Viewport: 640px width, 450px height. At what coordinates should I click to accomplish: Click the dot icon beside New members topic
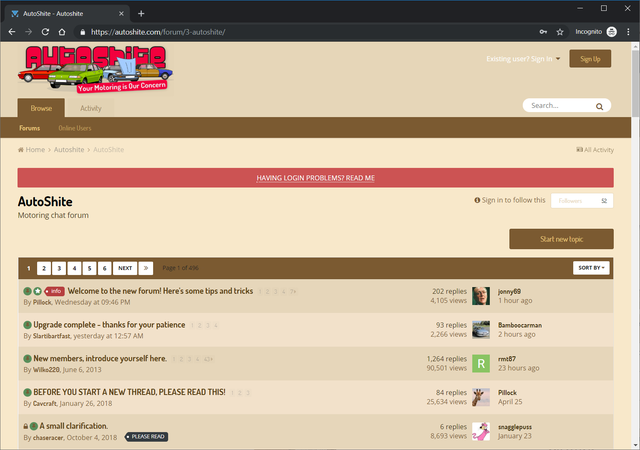pos(27,359)
